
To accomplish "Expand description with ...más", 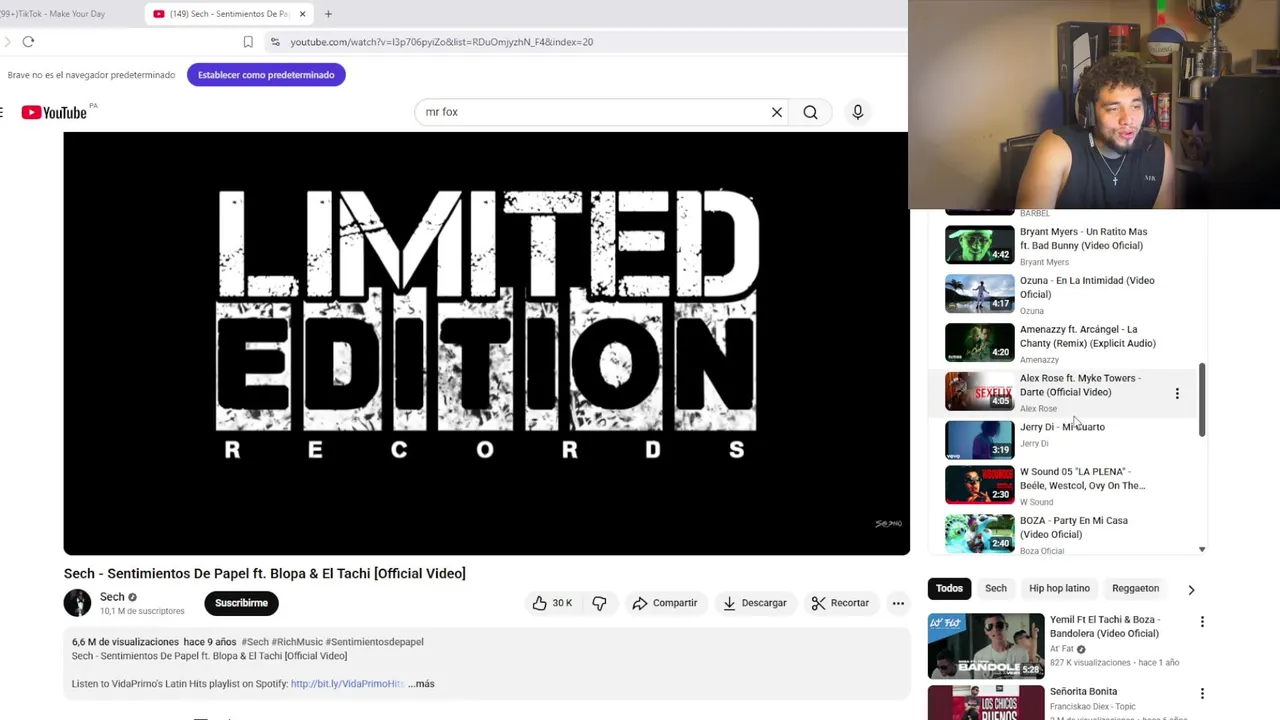I will pyautogui.click(x=421, y=684).
